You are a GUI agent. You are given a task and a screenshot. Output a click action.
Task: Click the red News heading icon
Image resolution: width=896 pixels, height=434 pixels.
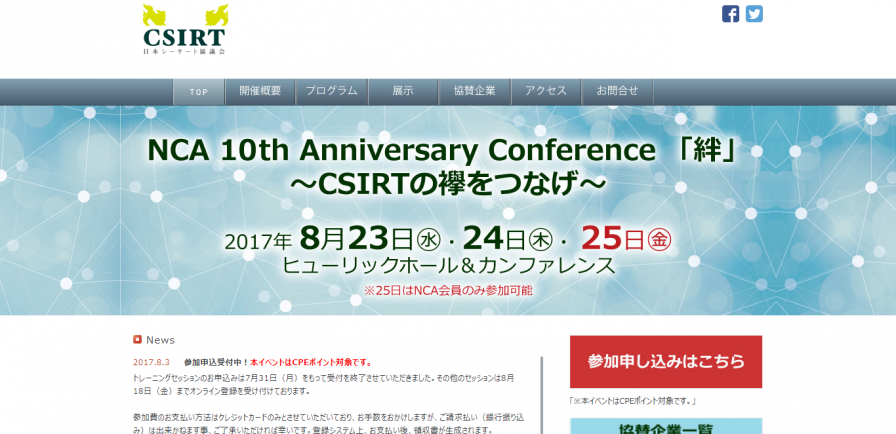click(x=137, y=340)
